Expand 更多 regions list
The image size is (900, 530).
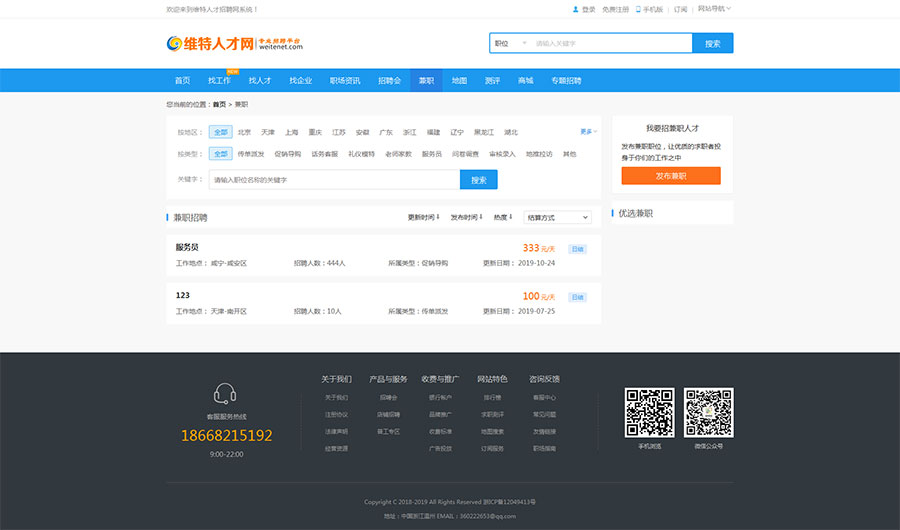588,132
